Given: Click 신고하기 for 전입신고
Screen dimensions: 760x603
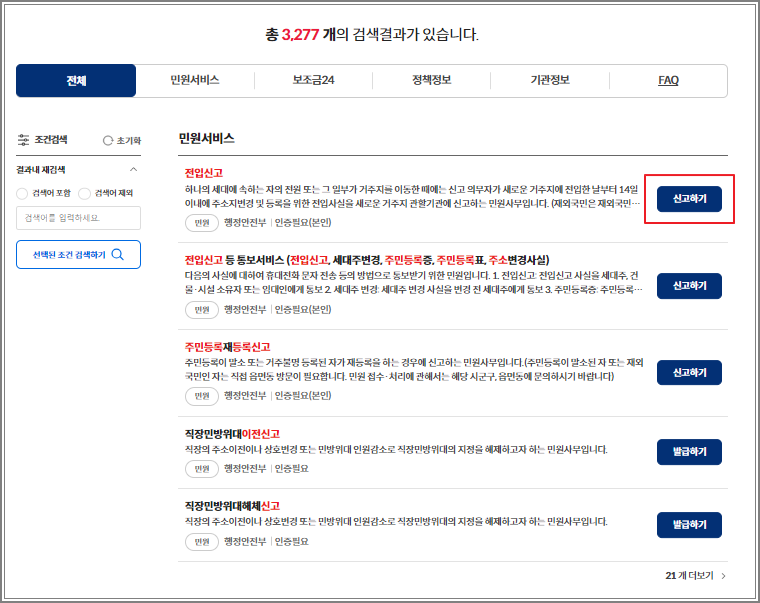Looking at the screenshot, I should click(689, 199).
